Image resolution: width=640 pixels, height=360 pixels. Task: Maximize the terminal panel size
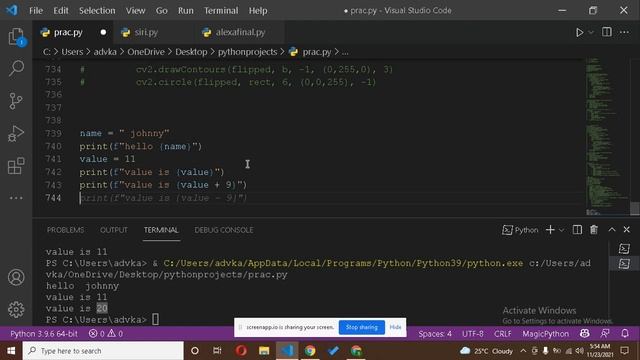[611, 230]
